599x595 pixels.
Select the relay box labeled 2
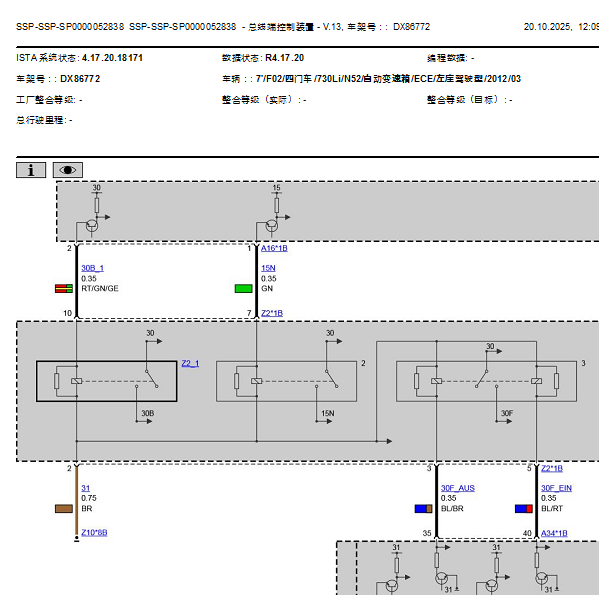[x=287, y=381]
